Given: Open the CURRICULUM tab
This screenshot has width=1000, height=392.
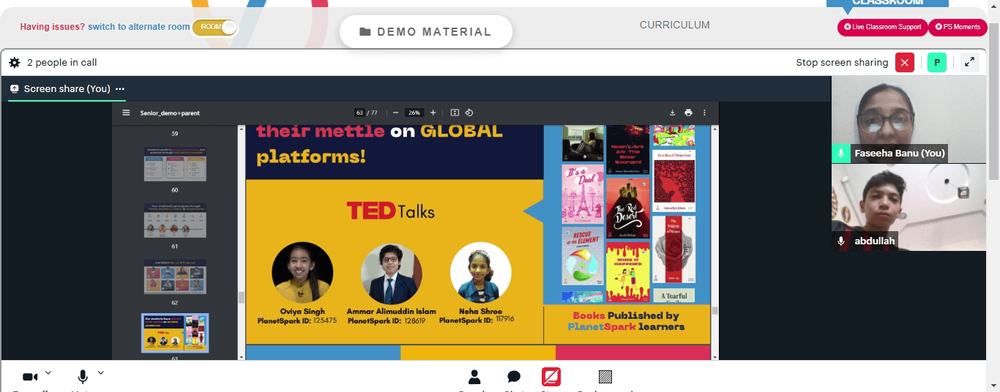Looking at the screenshot, I should click(674, 25).
